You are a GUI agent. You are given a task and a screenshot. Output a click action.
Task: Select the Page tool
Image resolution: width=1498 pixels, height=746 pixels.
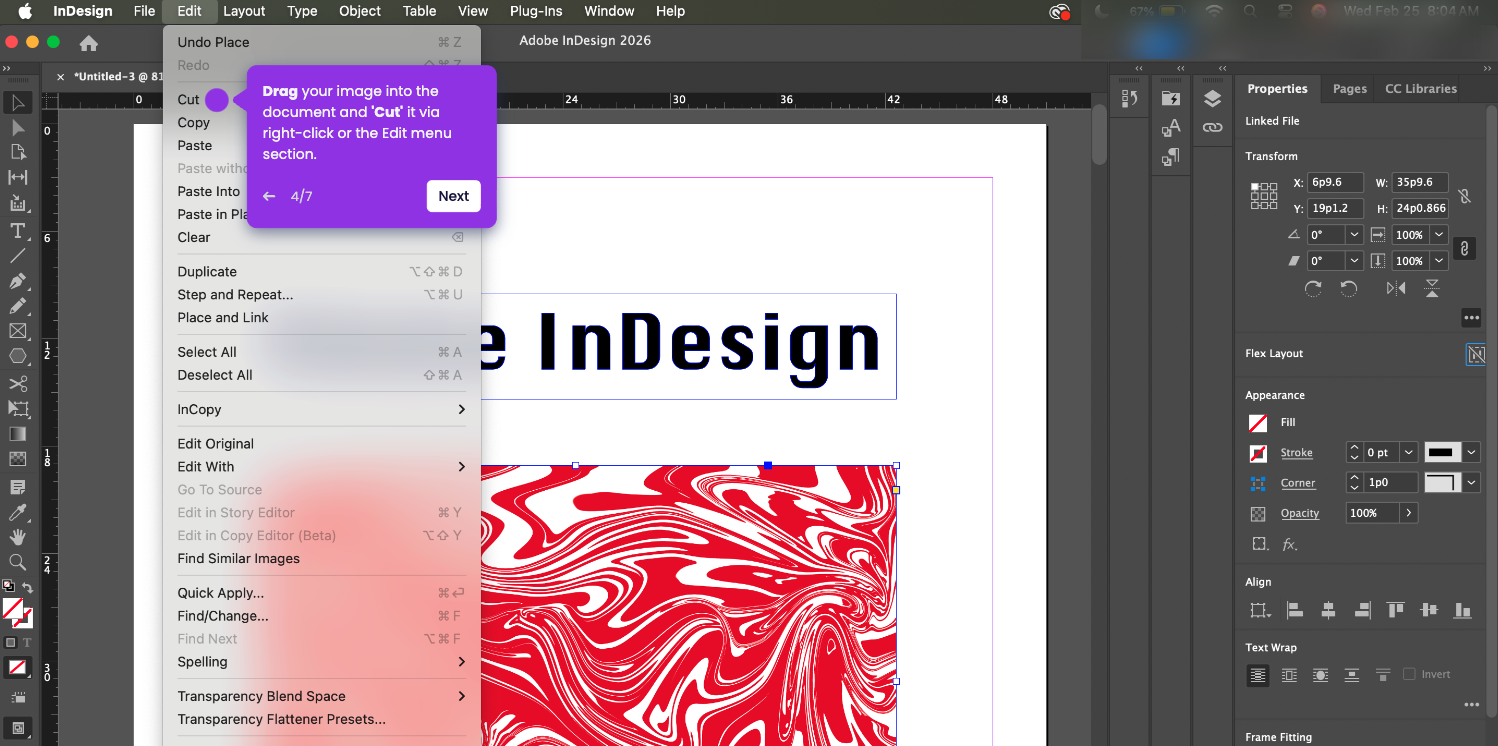click(x=18, y=152)
